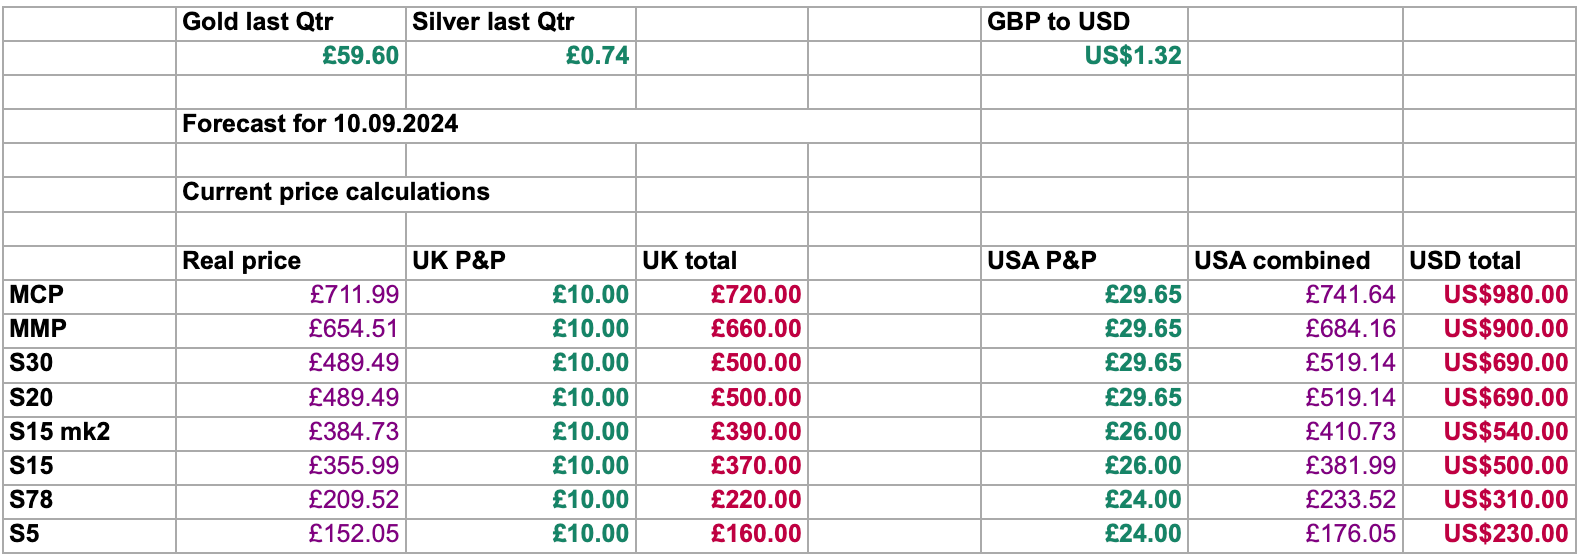
Task: Click the UK total column header
Action: tap(689, 261)
